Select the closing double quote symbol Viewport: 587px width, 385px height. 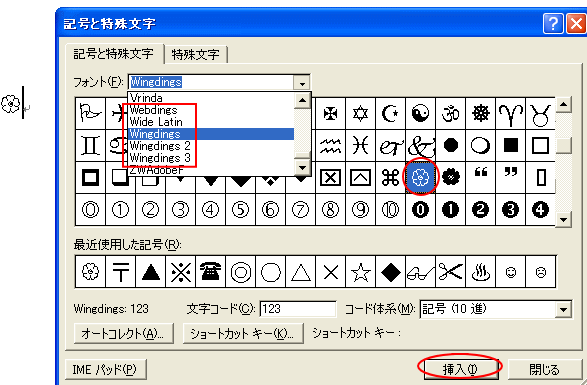[x=510, y=178]
